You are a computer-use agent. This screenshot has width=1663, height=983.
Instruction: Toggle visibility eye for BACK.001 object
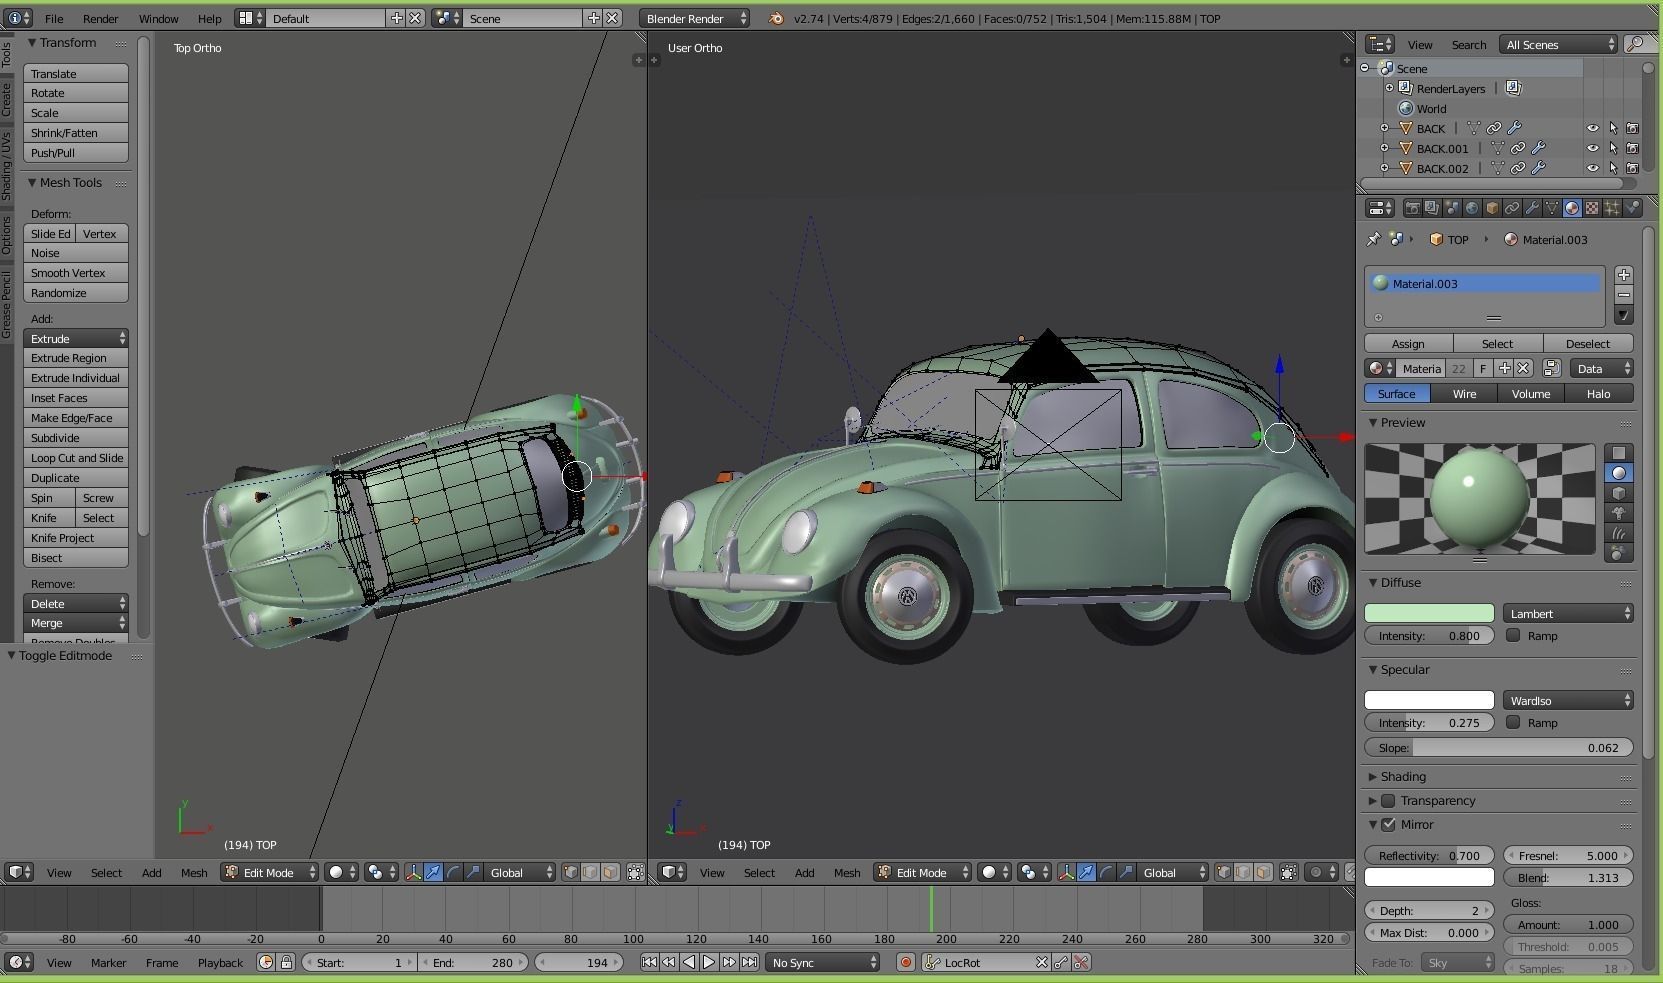pos(1592,148)
